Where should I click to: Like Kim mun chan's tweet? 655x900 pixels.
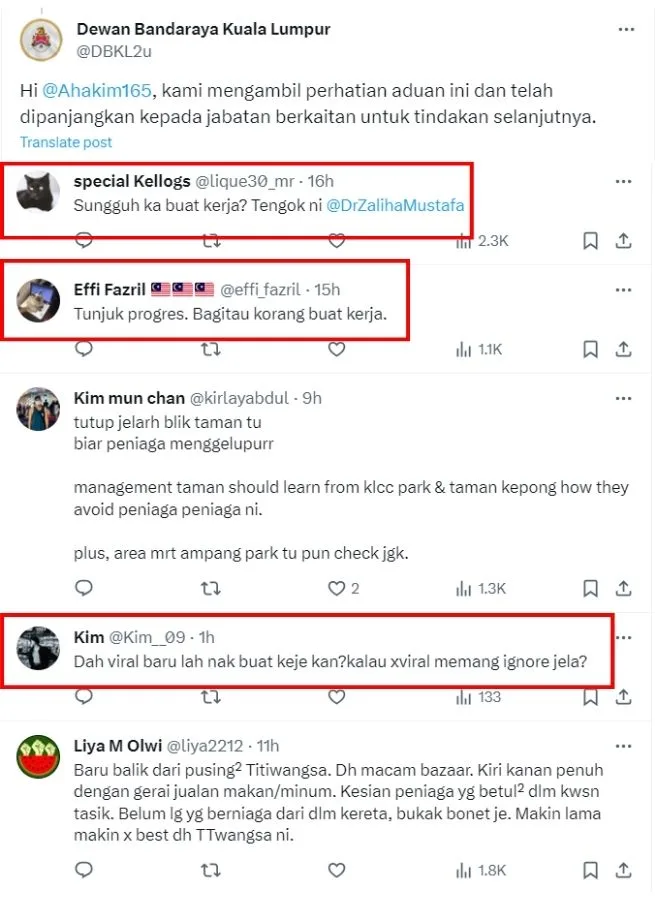(337, 588)
